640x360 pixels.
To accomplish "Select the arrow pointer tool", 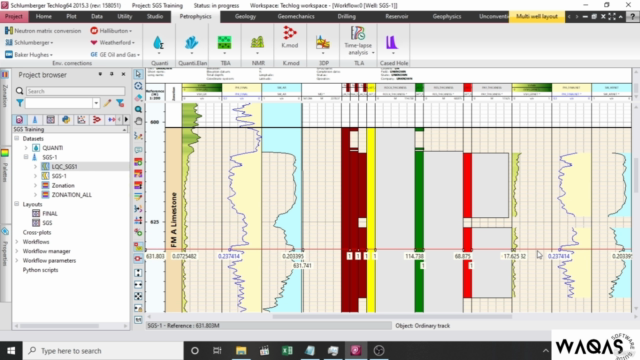I will point(138,74).
